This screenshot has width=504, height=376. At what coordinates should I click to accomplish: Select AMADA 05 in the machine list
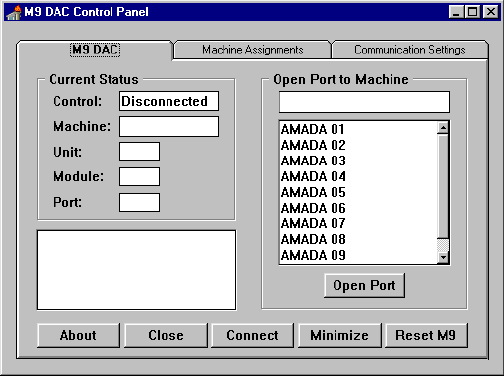358,193
